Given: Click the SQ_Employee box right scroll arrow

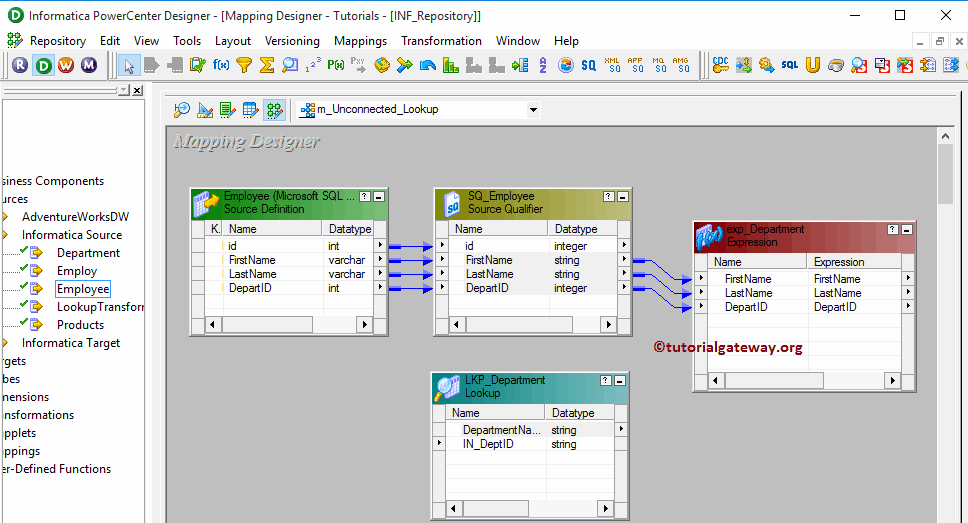Looking at the screenshot, I should point(609,324).
